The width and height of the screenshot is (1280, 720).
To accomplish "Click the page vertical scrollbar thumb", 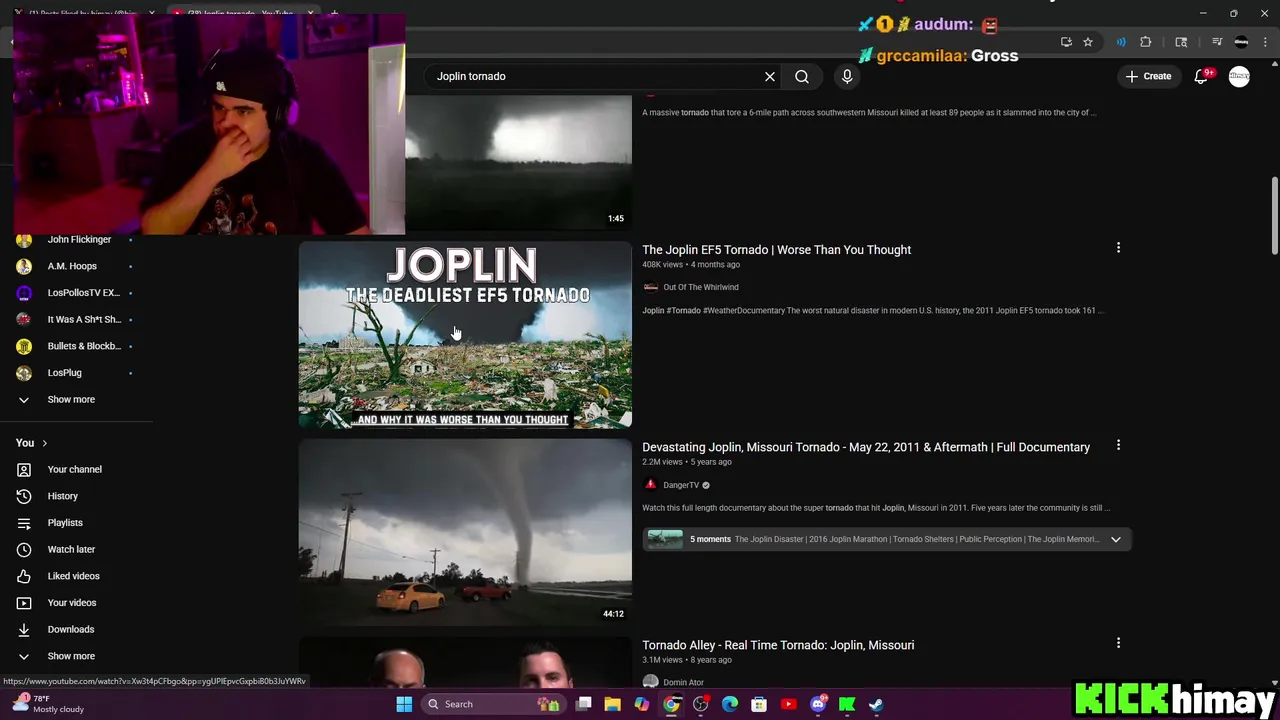I will click(x=1274, y=216).
